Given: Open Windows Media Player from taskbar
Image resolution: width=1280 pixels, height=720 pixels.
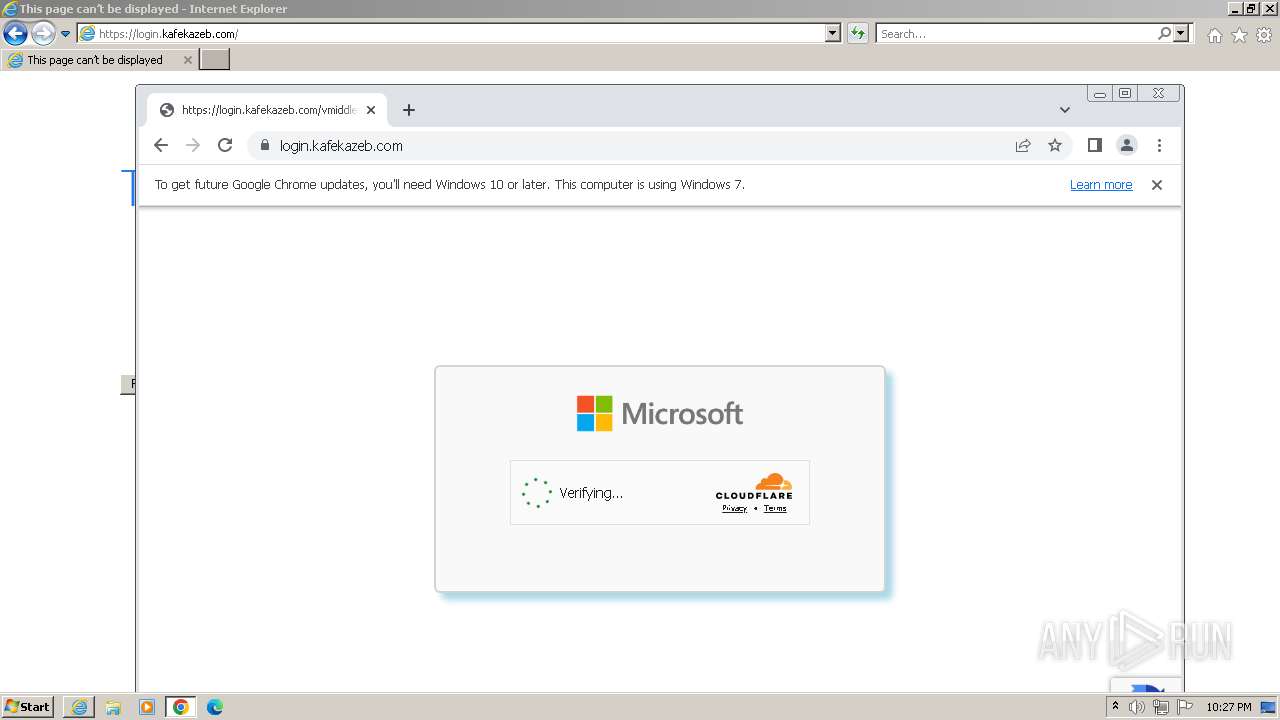Looking at the screenshot, I should tap(147, 707).
